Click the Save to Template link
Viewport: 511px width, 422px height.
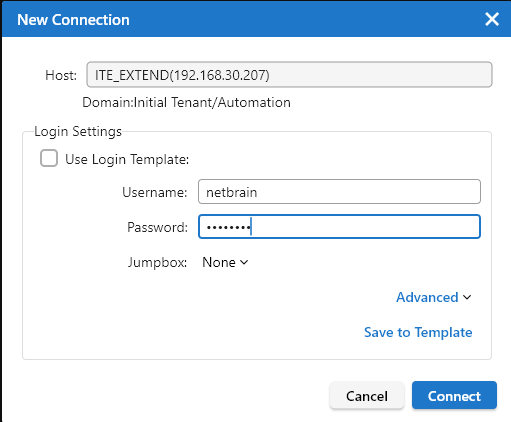pos(418,332)
